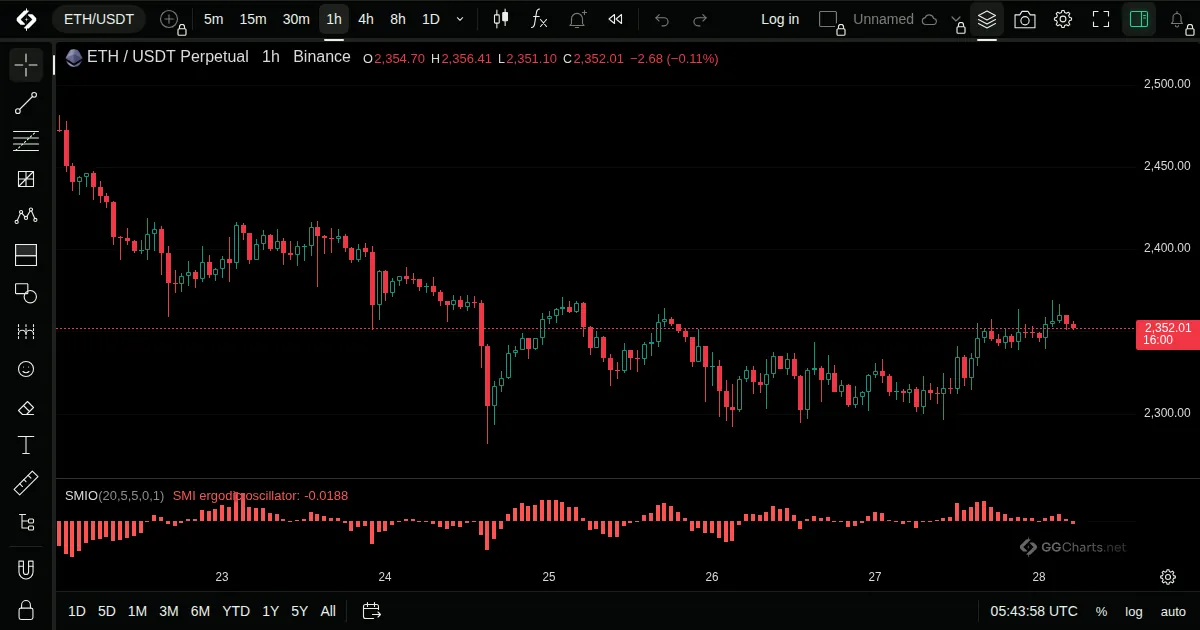
Task: Set the range to YTD
Action: click(236, 611)
